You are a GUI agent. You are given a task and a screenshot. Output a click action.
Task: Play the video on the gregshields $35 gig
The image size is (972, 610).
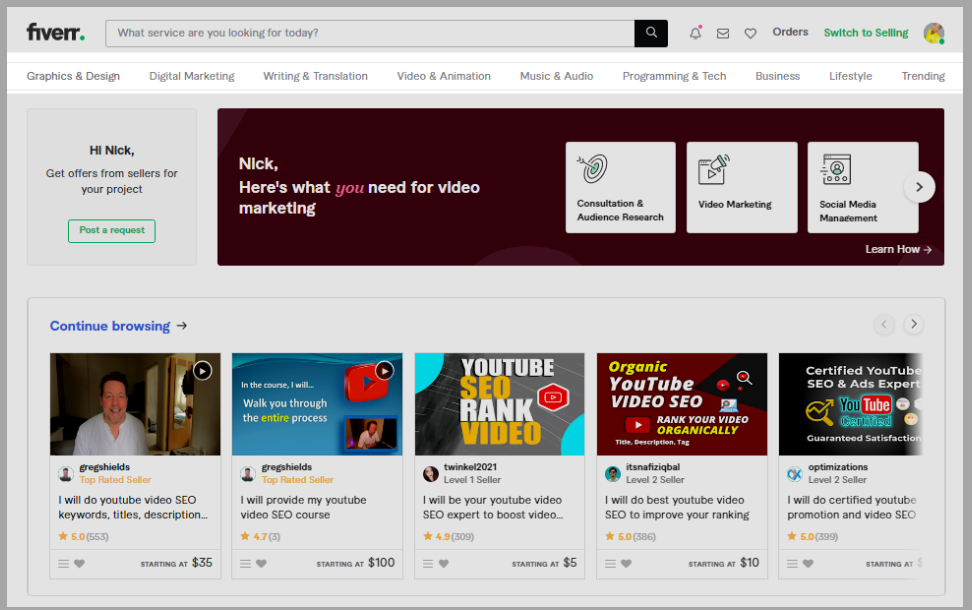[x=202, y=371]
